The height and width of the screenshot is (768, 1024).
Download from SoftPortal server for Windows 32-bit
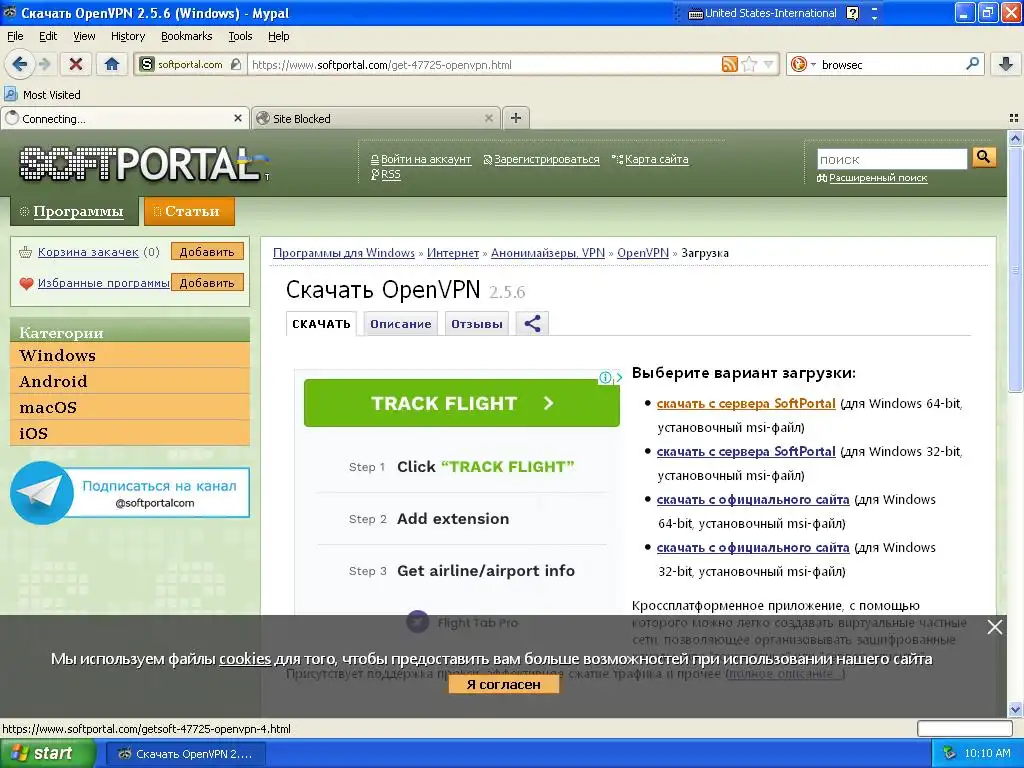[x=746, y=451]
